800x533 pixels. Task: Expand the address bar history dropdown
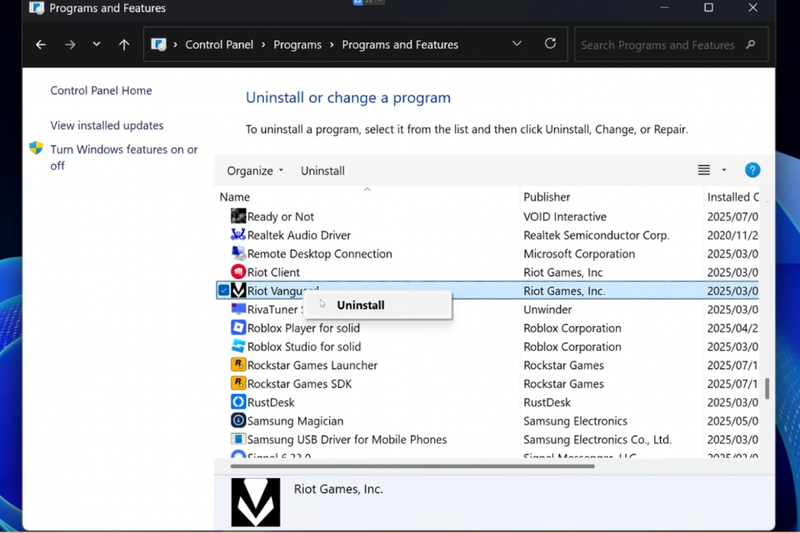[517, 44]
